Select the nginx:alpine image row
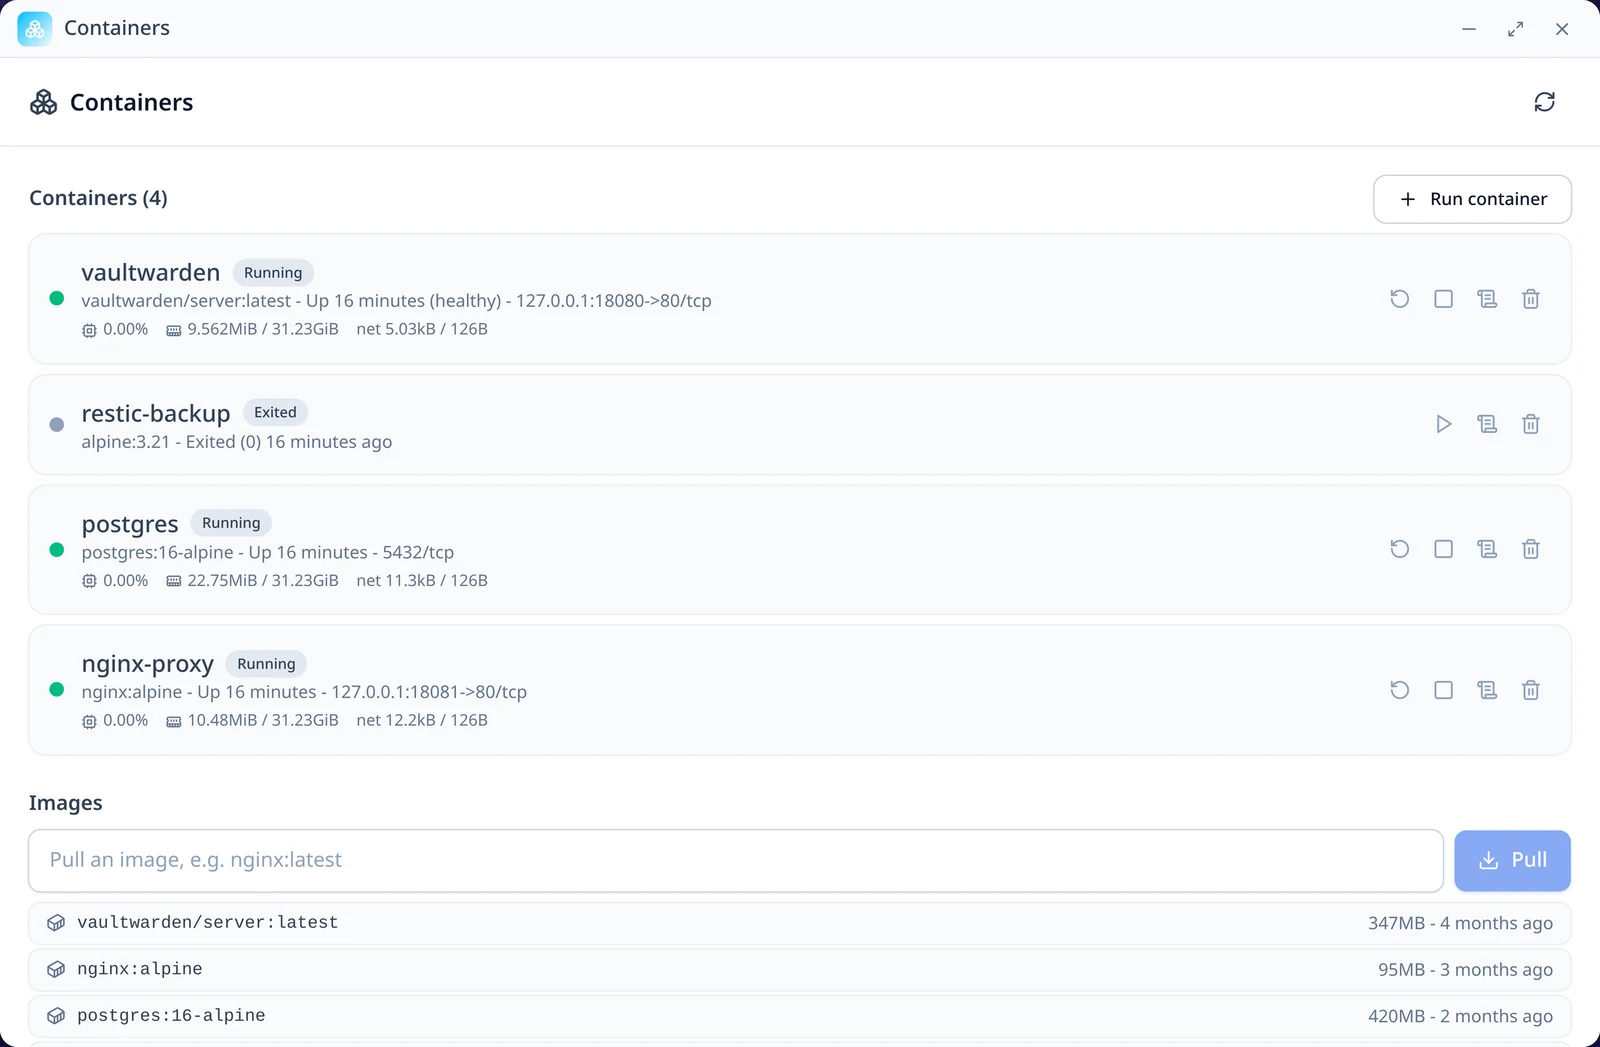The height and width of the screenshot is (1047, 1600). [x=800, y=969]
